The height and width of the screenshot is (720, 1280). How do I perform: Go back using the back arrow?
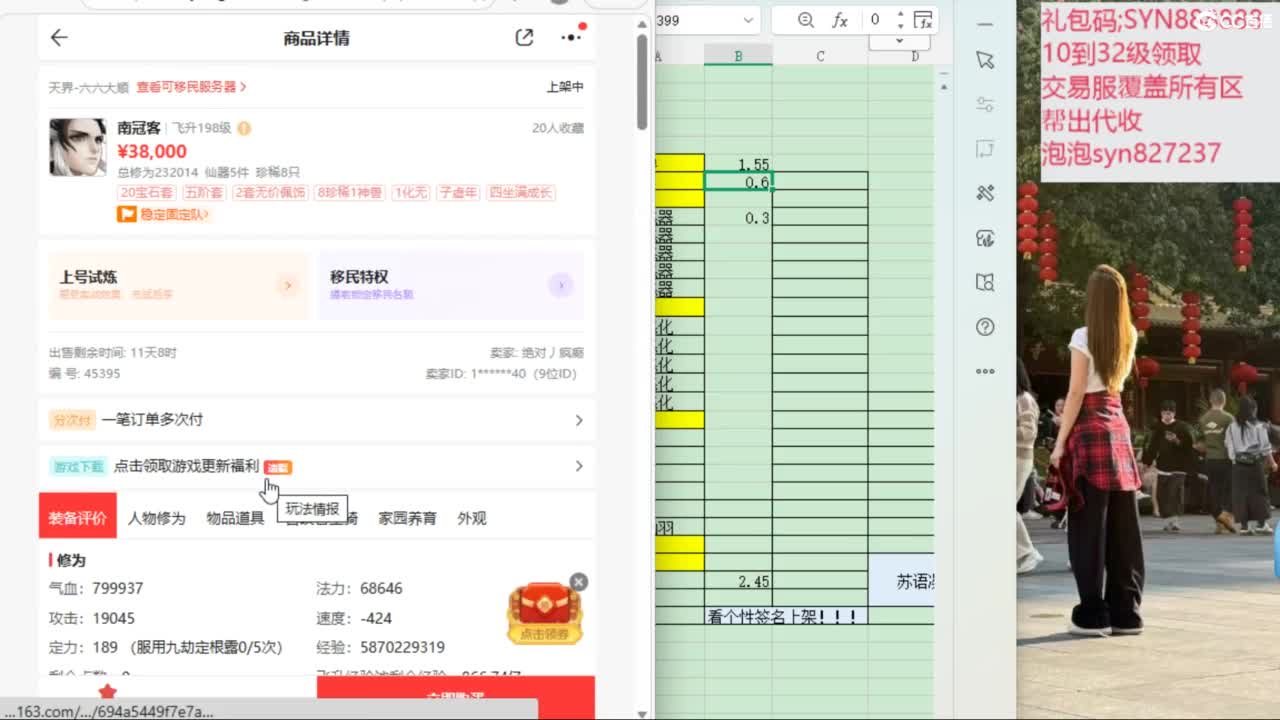[x=59, y=38]
